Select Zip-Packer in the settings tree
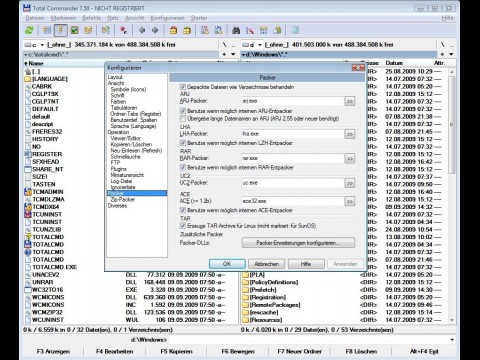 coord(123,199)
